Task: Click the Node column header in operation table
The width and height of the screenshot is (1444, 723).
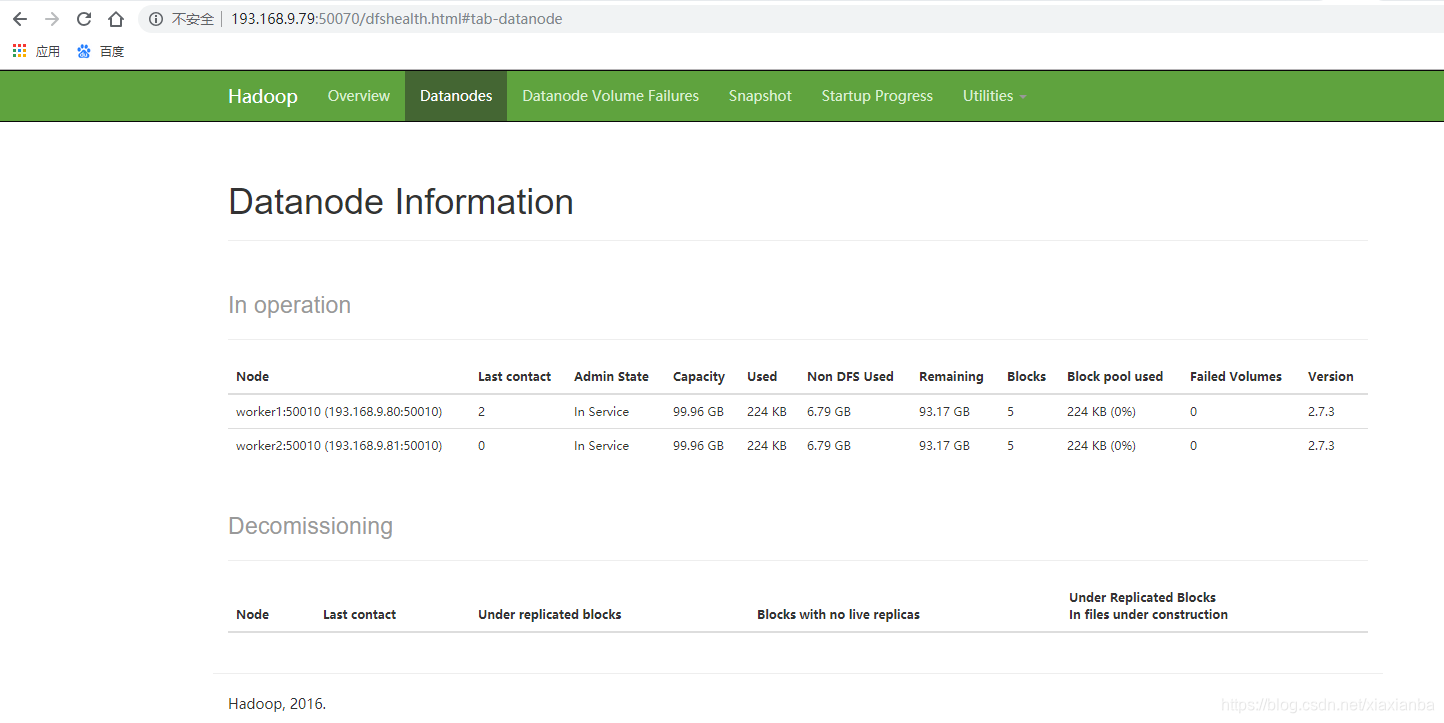Action: (x=252, y=377)
